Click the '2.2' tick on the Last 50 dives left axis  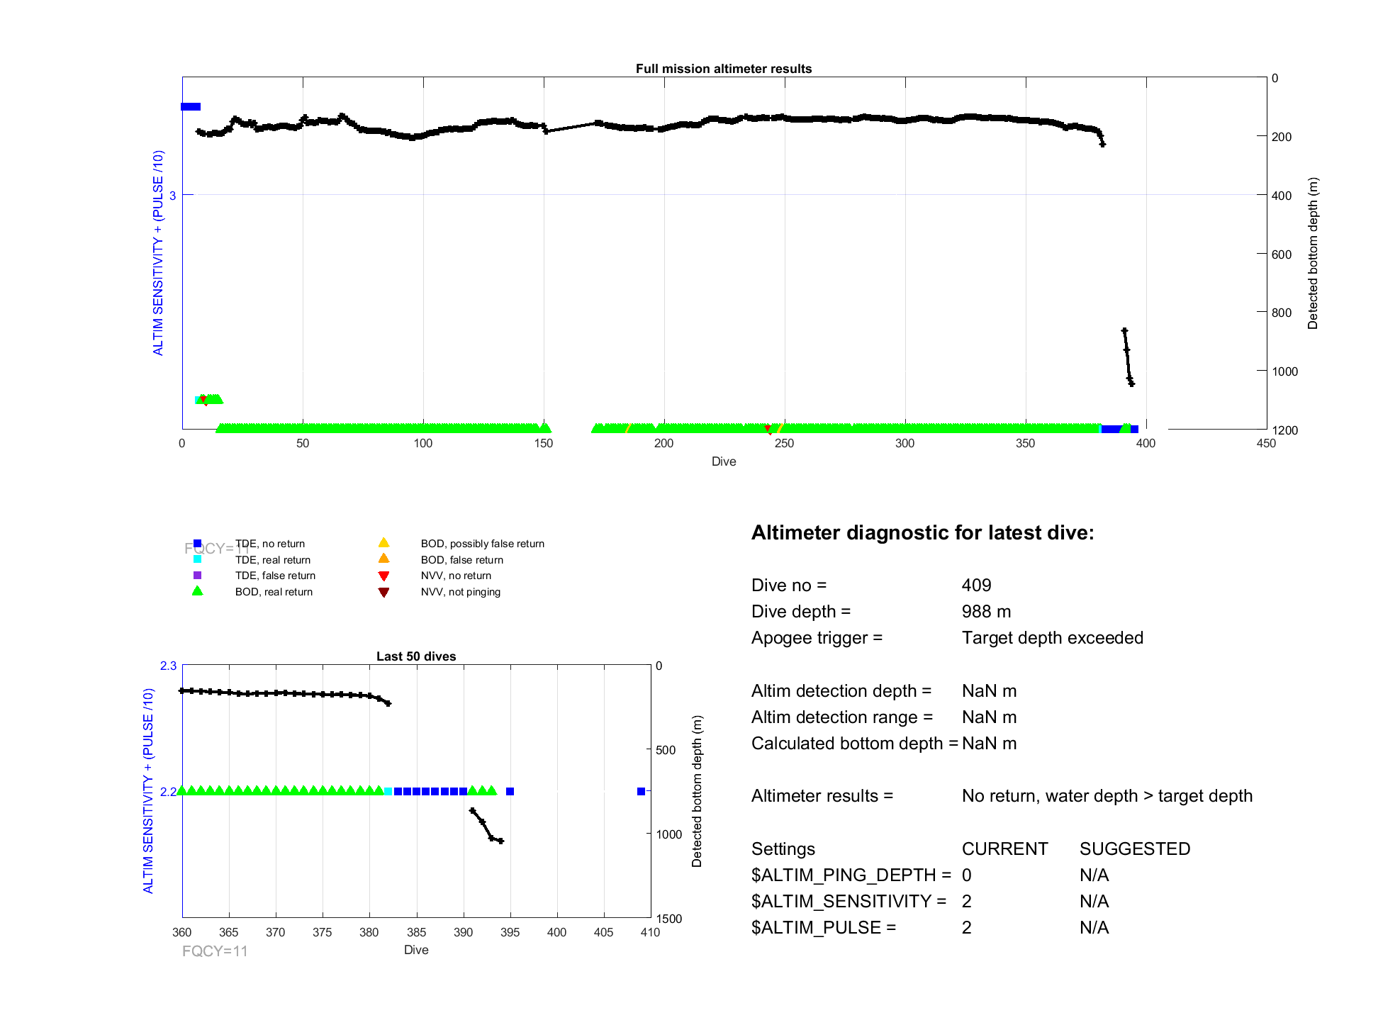(x=168, y=792)
